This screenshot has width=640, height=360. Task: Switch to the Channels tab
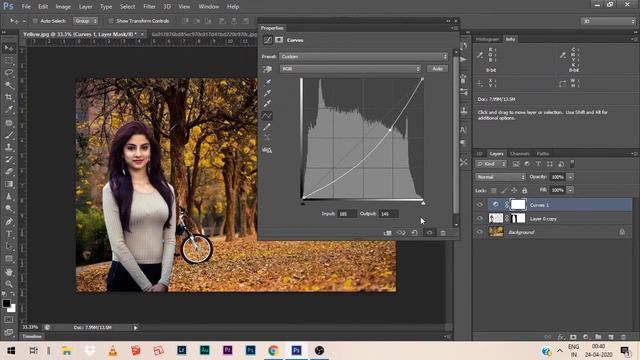click(520, 154)
